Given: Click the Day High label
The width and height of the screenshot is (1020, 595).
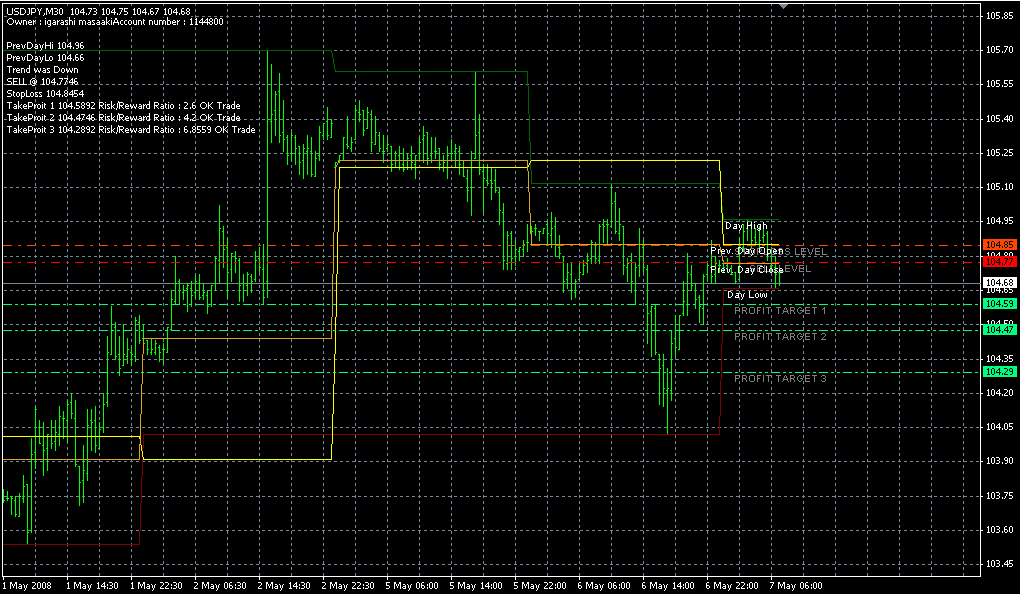Looking at the screenshot, I should coord(746,226).
